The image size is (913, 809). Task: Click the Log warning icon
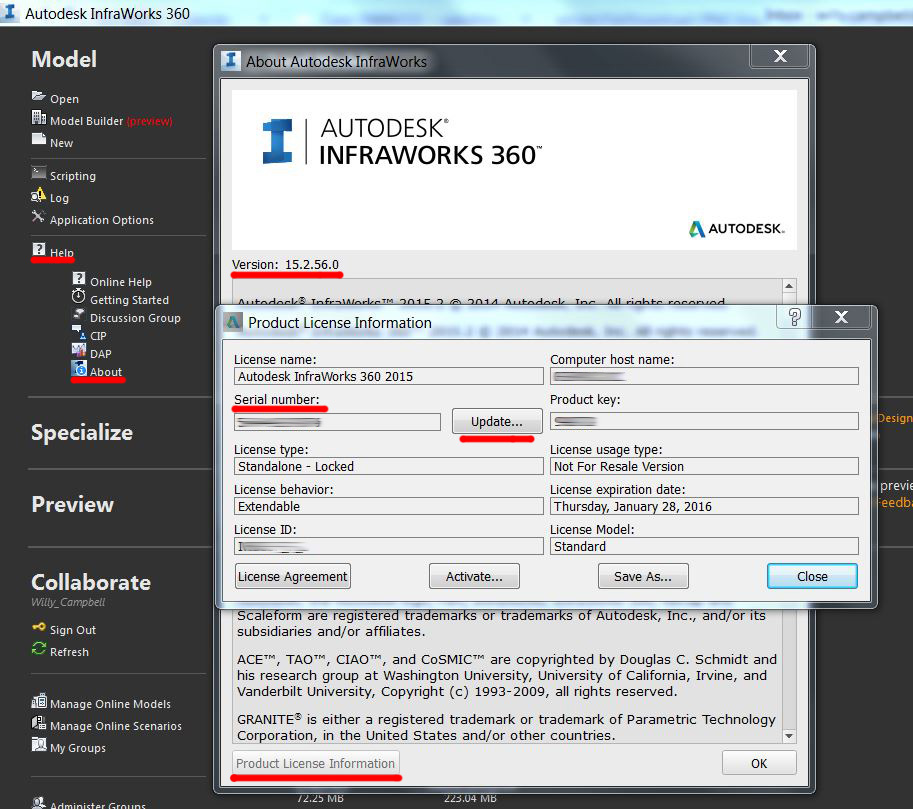tap(38, 195)
